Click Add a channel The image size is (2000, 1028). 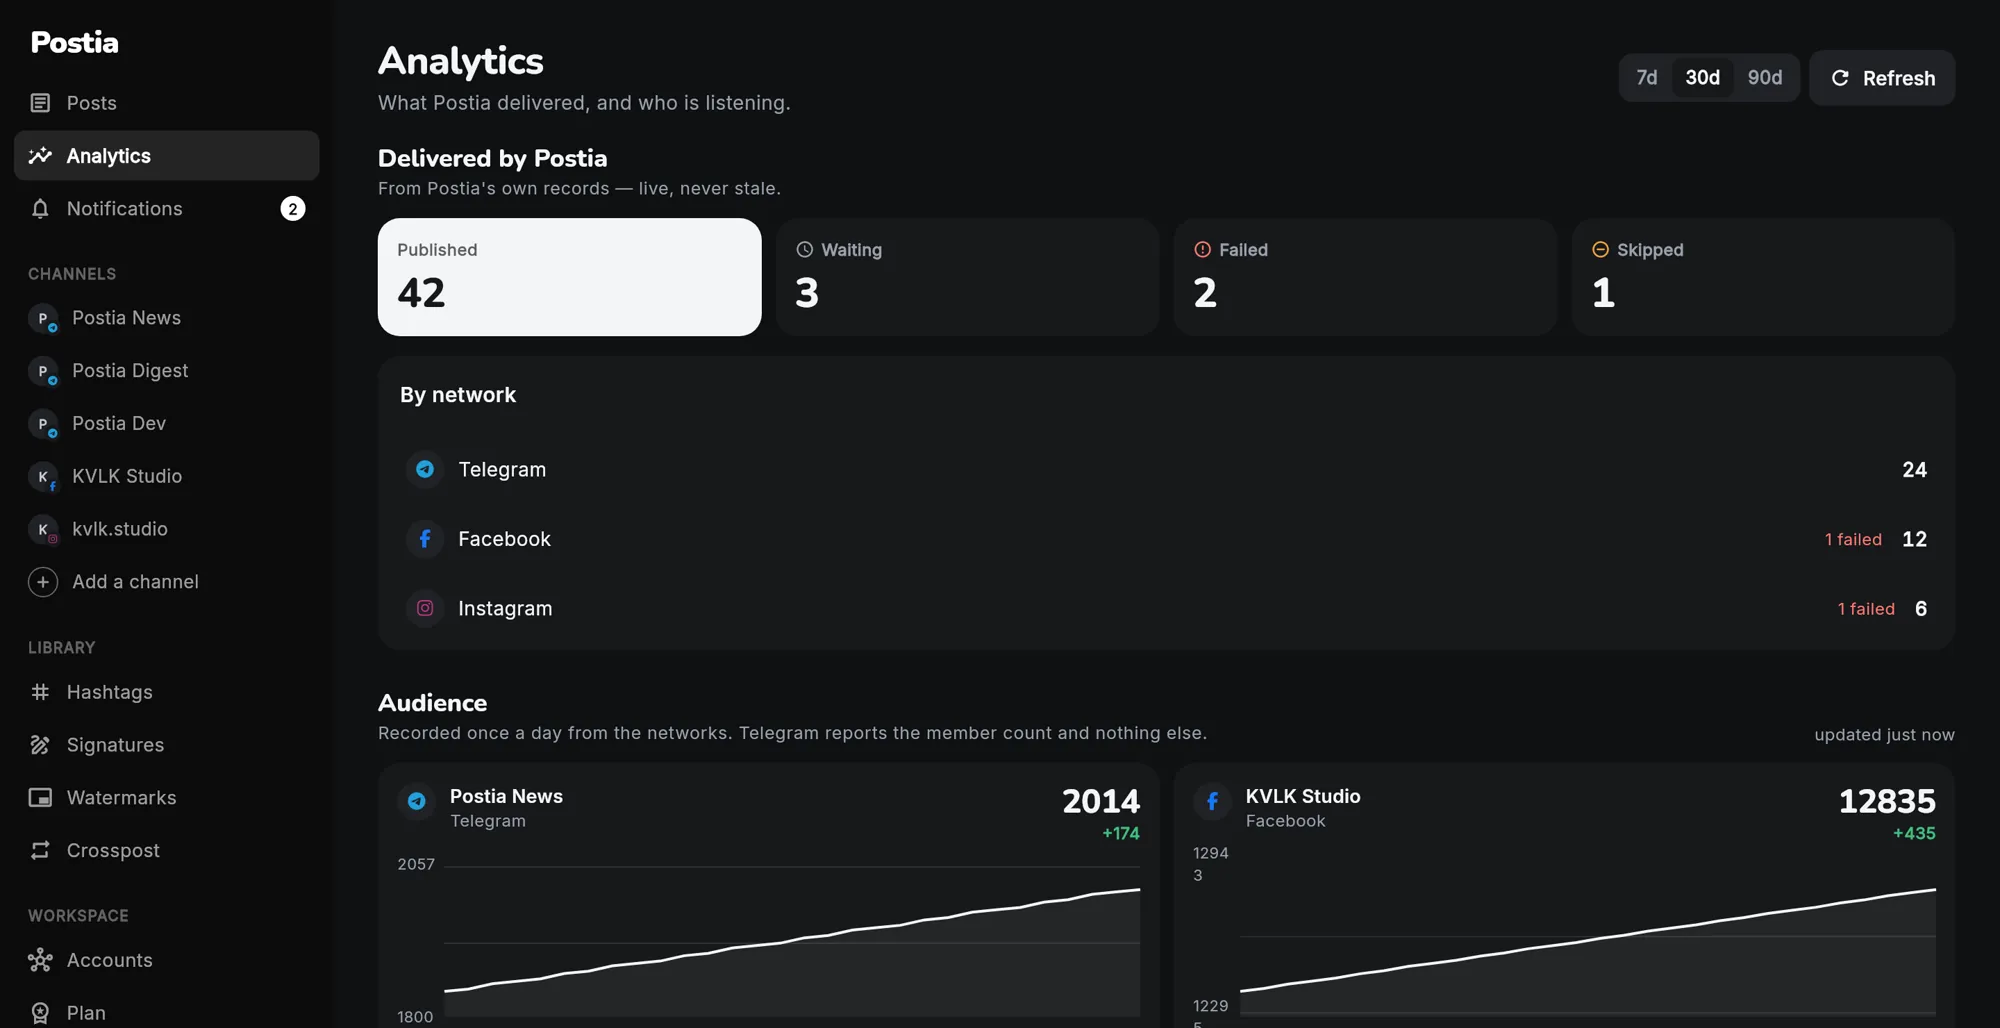tap(167, 582)
